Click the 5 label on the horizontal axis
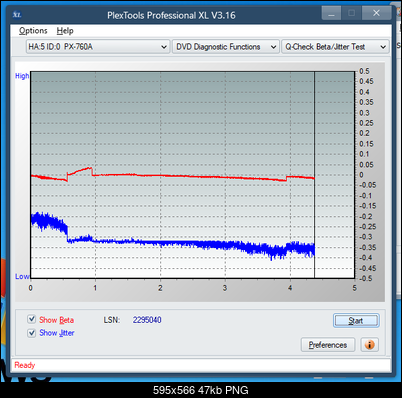The height and width of the screenshot is (398, 402). (x=354, y=288)
